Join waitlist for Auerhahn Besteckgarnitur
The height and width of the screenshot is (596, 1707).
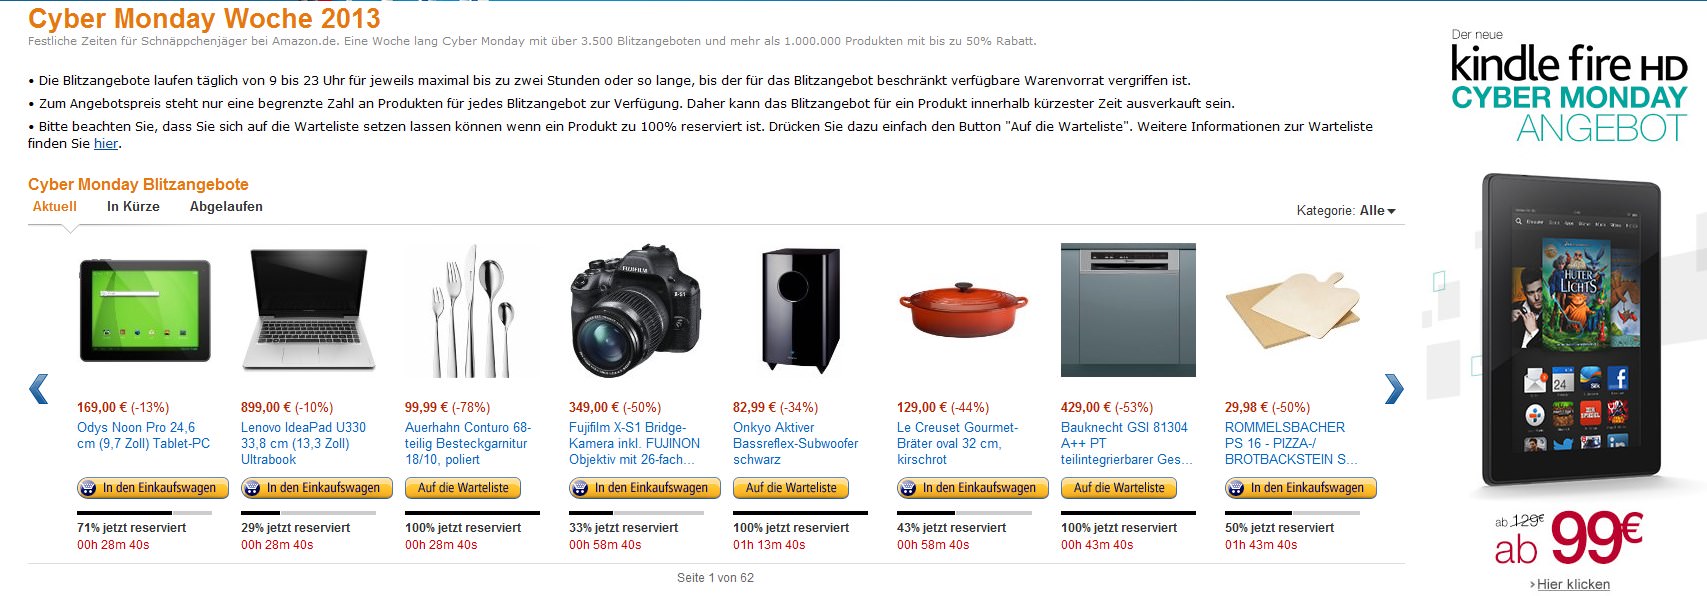click(463, 488)
